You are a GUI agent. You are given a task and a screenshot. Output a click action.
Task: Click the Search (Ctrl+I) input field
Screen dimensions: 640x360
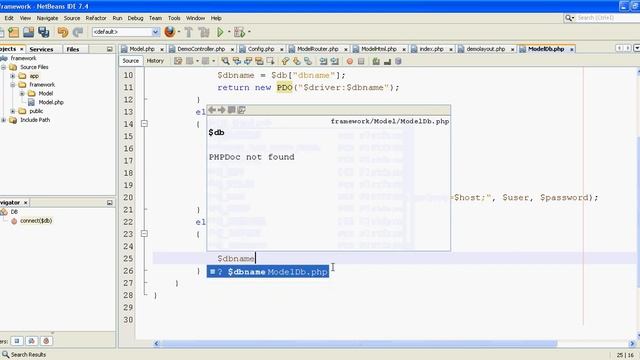pos(607,18)
